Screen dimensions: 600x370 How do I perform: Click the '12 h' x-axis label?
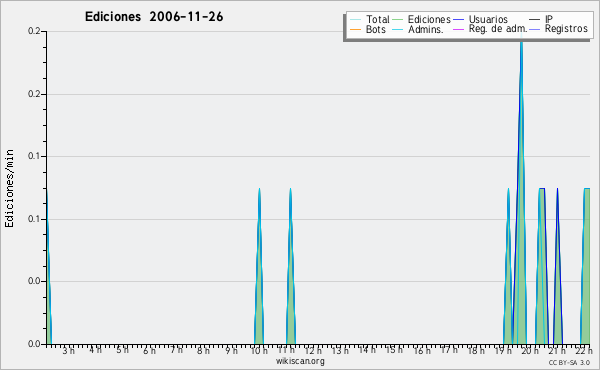(x=313, y=350)
